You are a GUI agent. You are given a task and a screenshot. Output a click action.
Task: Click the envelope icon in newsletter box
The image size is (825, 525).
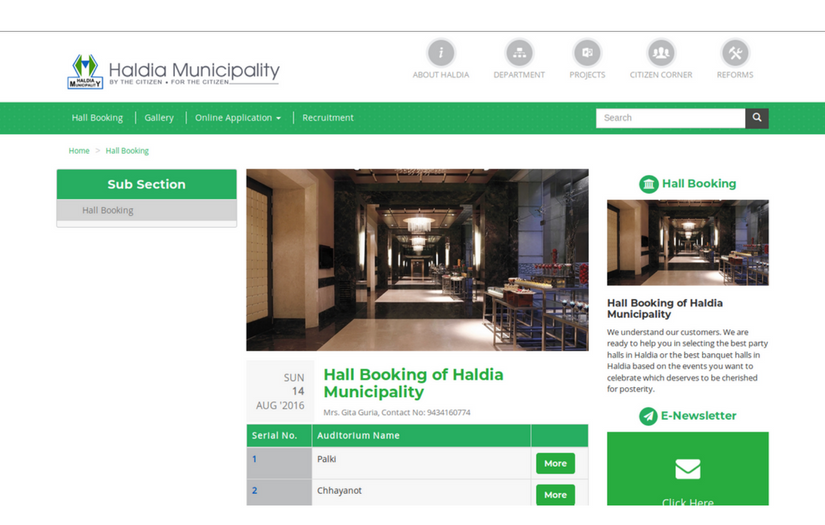688,469
